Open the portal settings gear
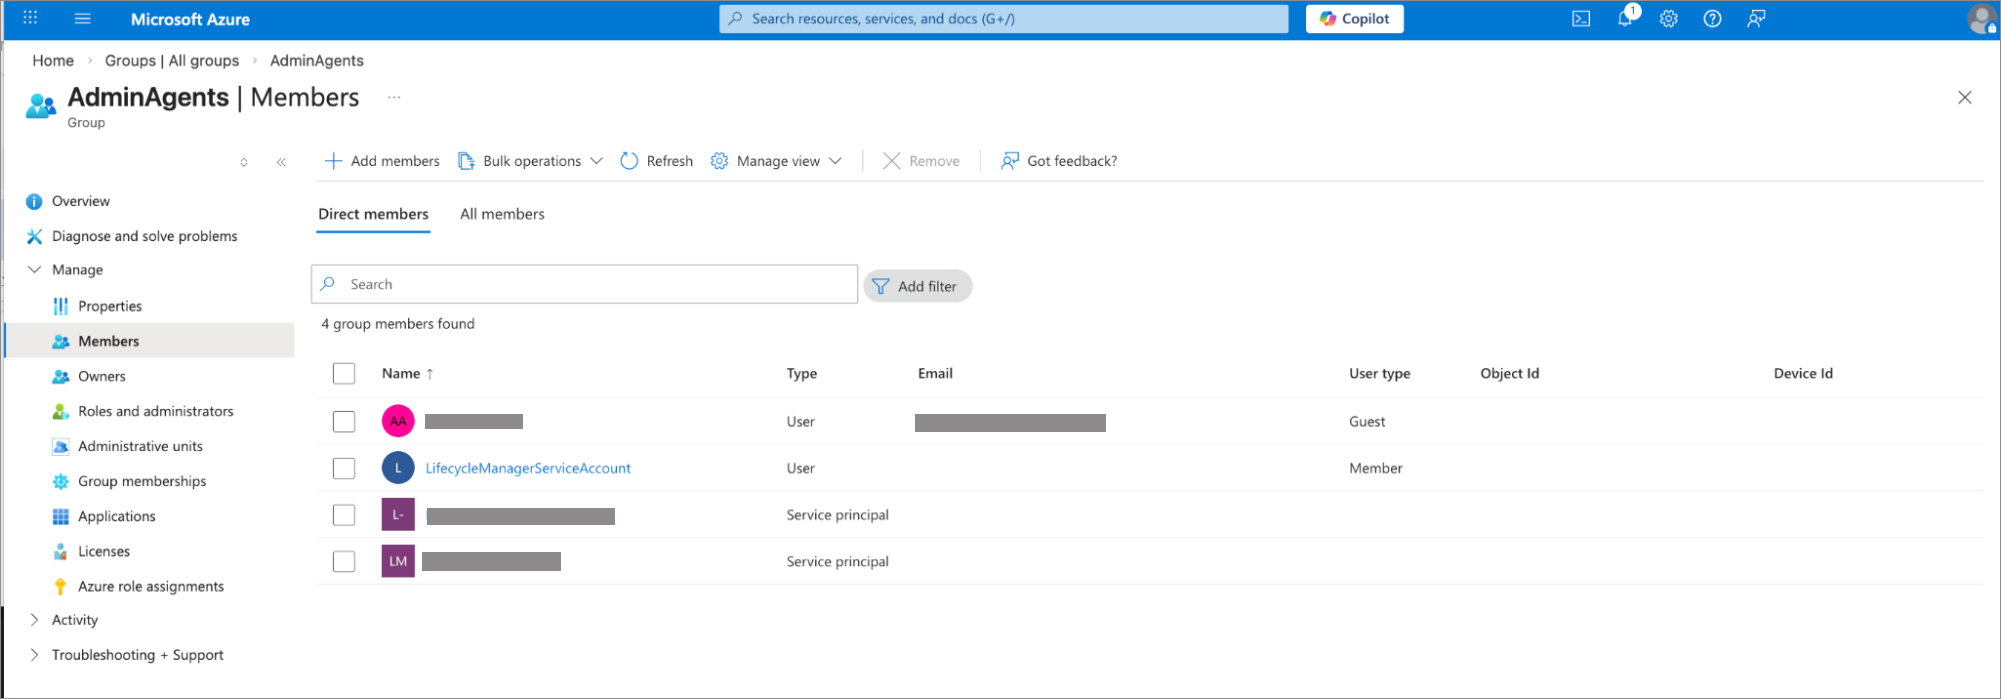The height and width of the screenshot is (699, 2001). [x=1669, y=19]
